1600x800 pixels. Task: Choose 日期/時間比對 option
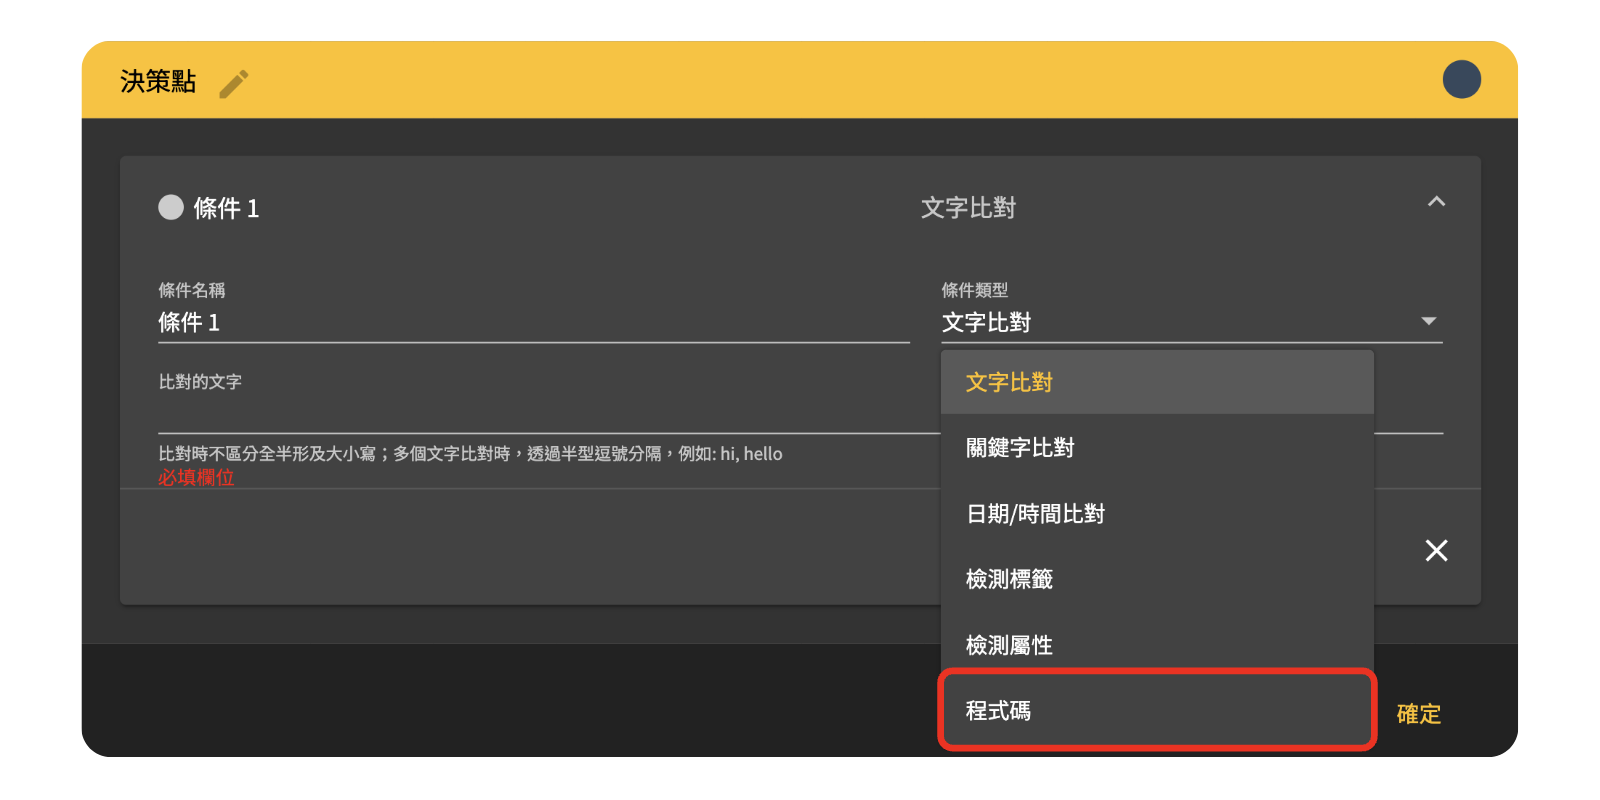point(1157,514)
